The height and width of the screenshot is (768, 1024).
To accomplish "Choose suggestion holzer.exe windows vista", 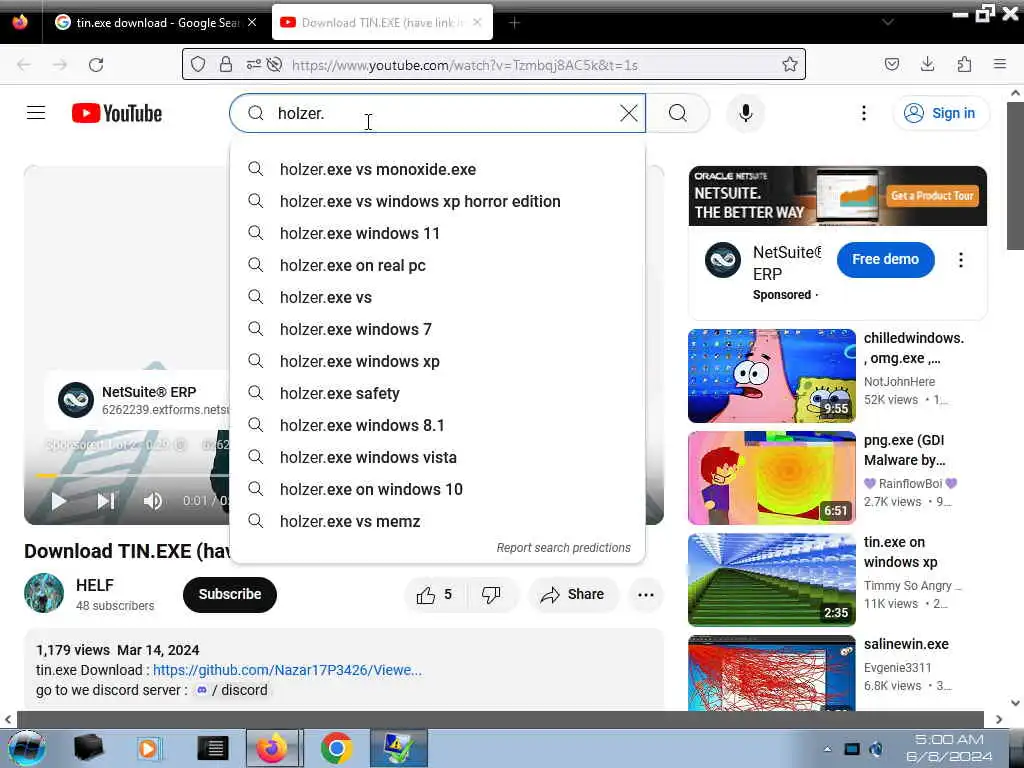I will 438,457.
